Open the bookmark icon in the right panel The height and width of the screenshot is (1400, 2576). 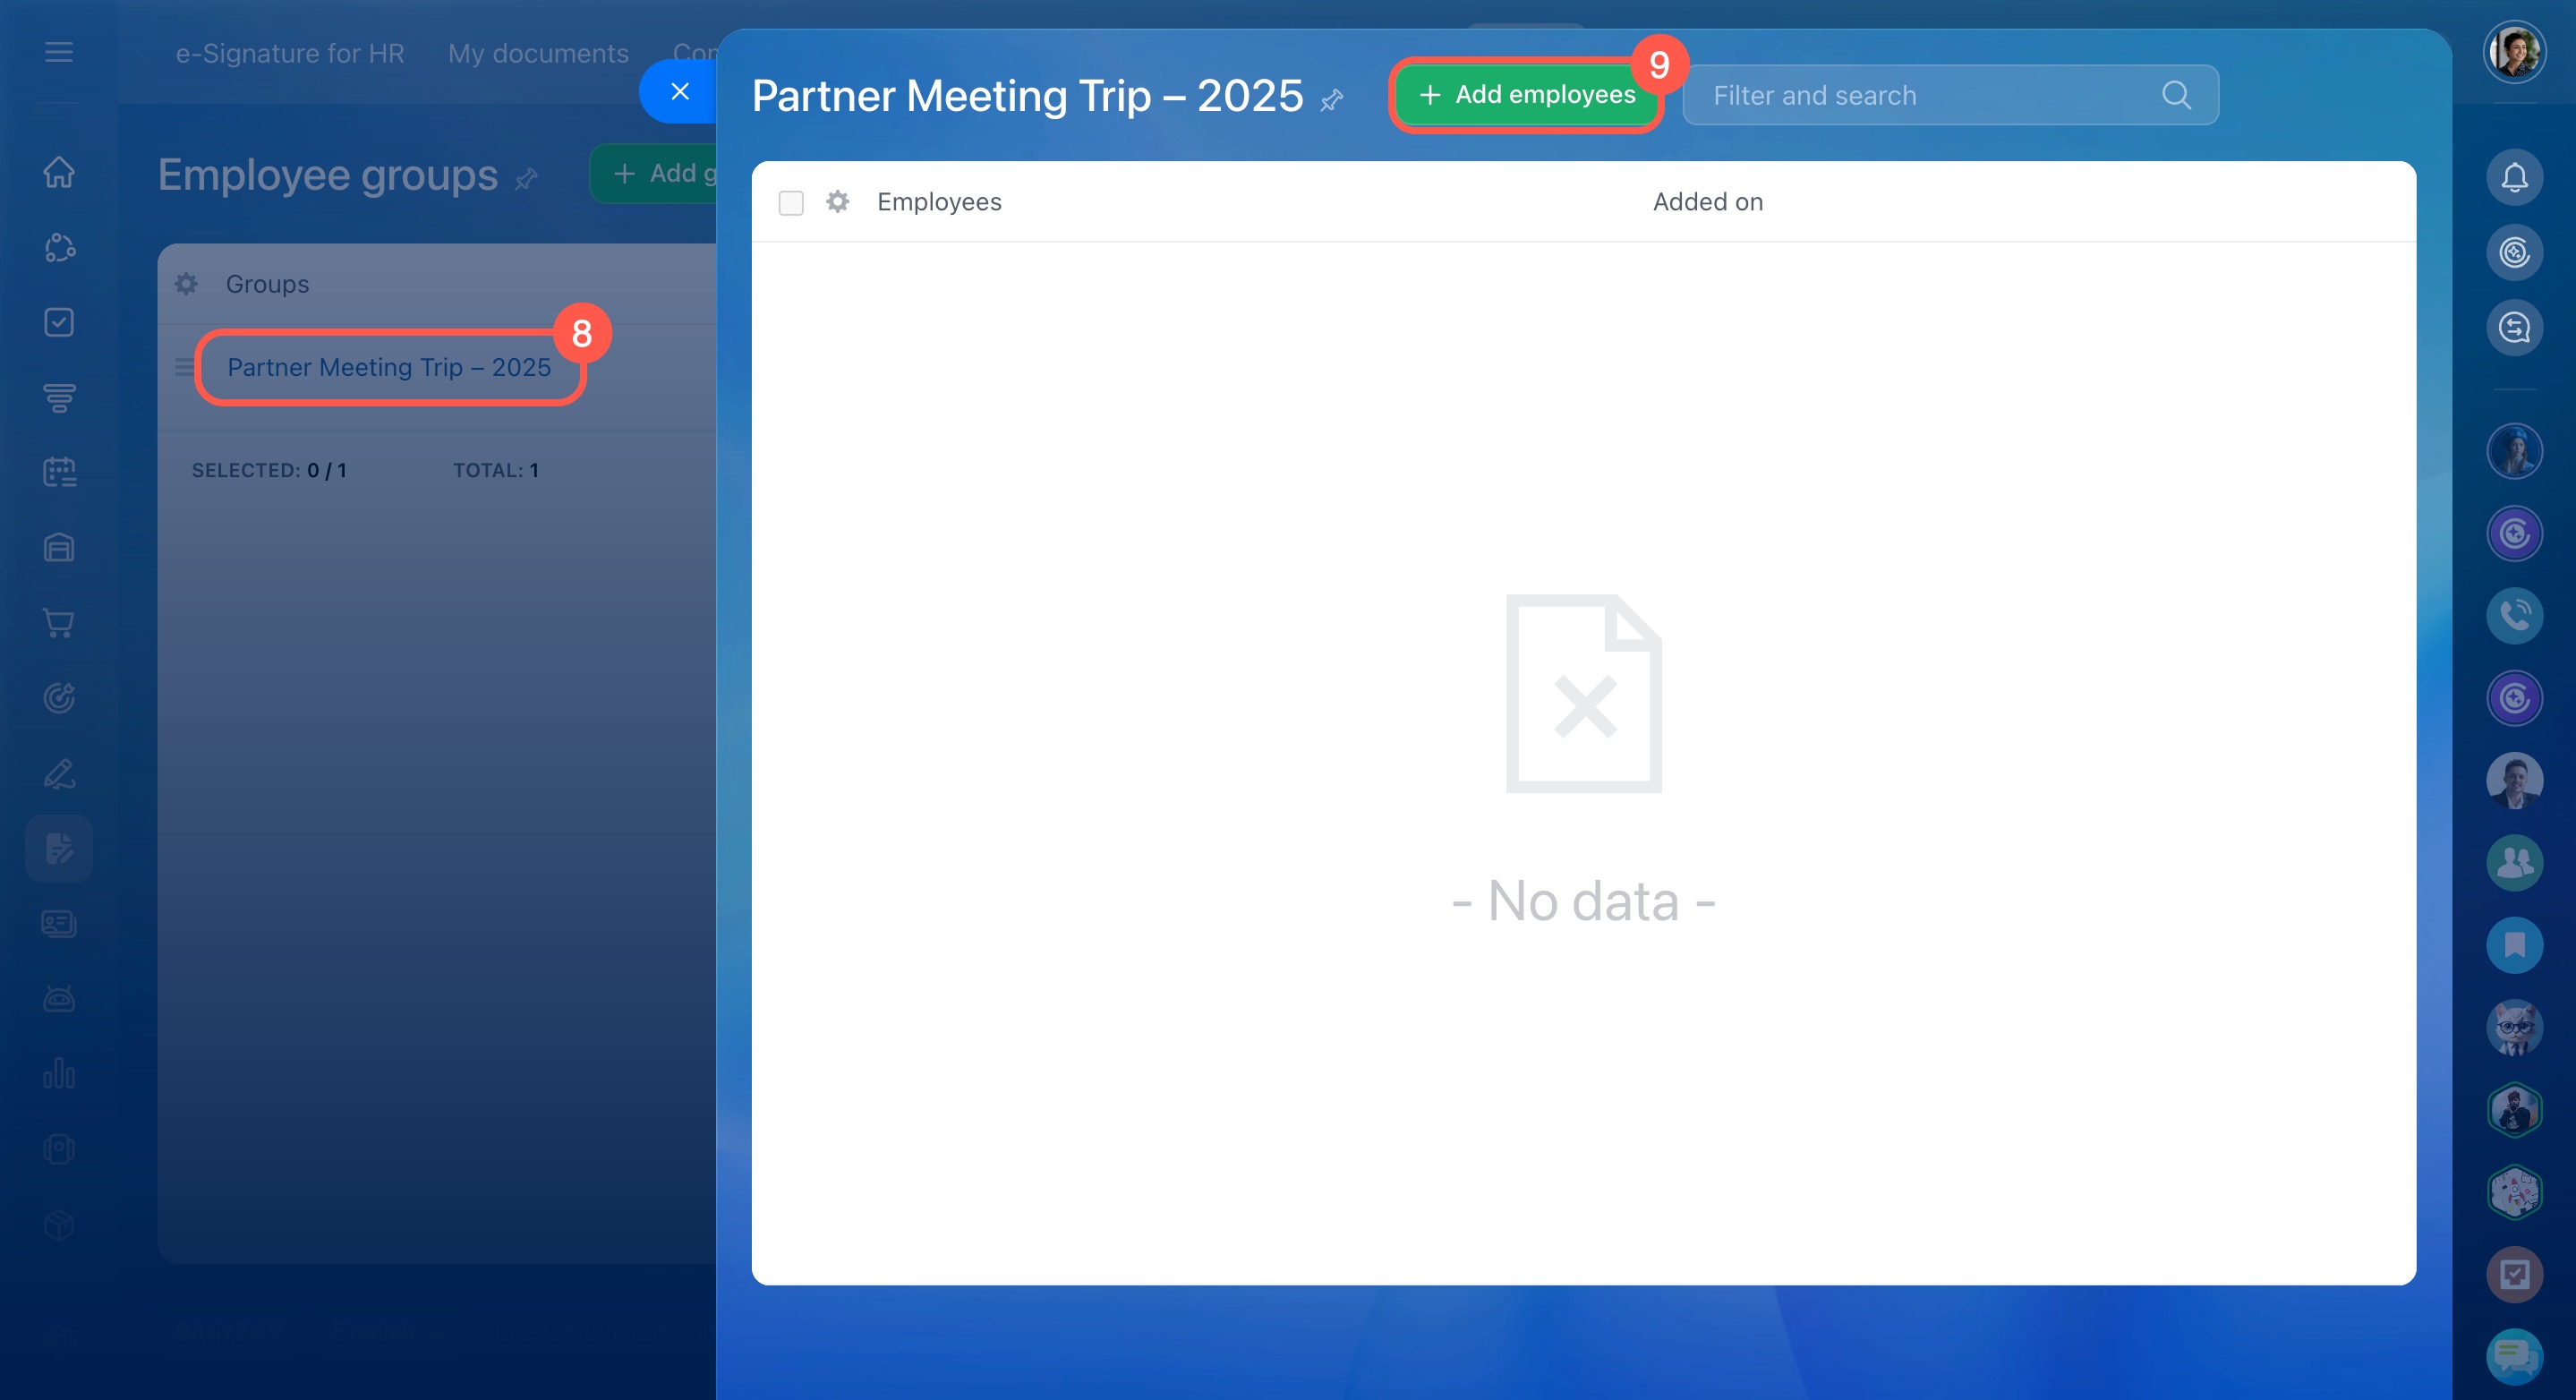(2514, 944)
